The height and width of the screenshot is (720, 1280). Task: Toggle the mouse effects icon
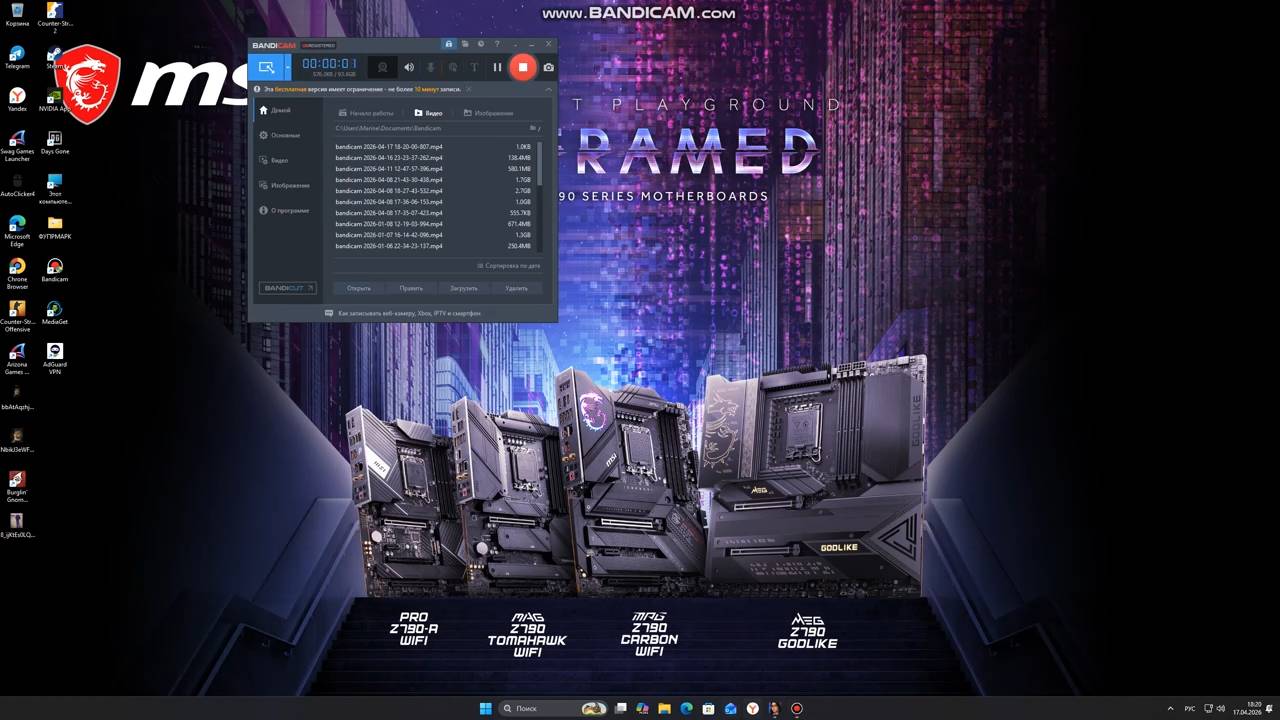coord(453,67)
